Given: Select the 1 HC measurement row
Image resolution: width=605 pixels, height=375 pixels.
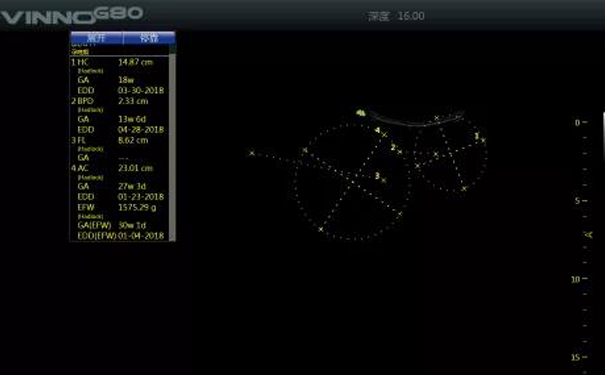Looking at the screenshot, I should (119, 62).
